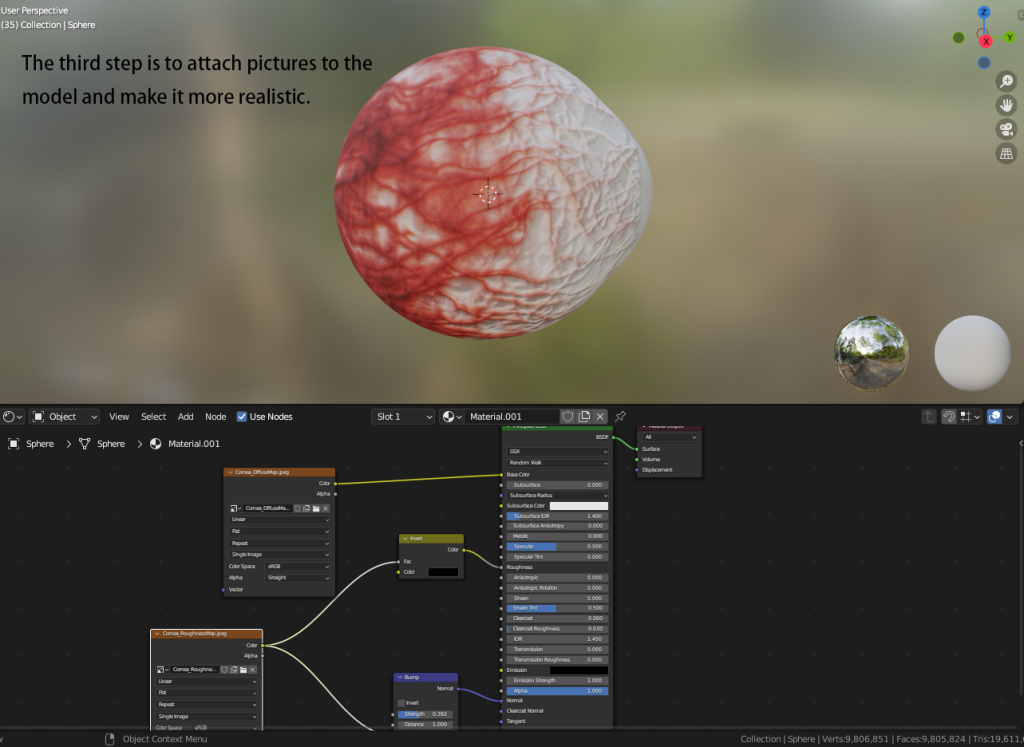Adjust the Alpha slider on Principled BSDF
The width and height of the screenshot is (1024, 747).
pos(558,690)
